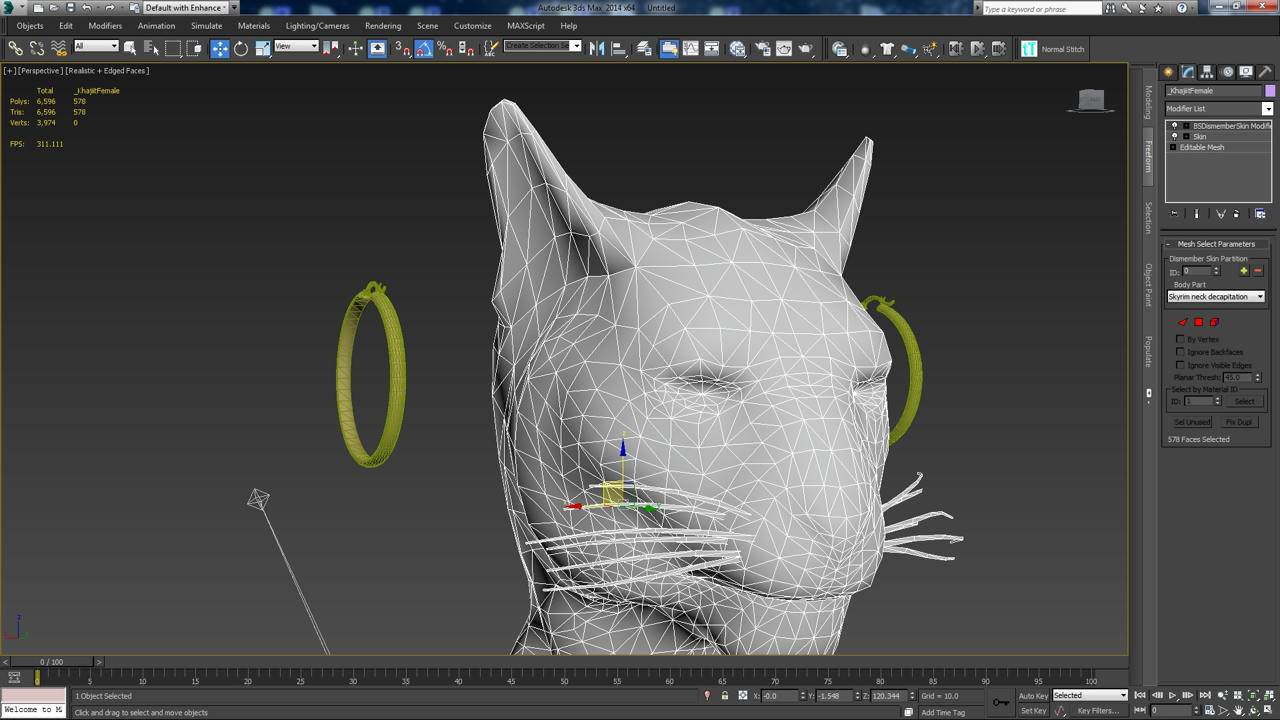Click Configure Modifier Sets icon
The height and width of the screenshot is (720, 1280).
[x=1260, y=214]
